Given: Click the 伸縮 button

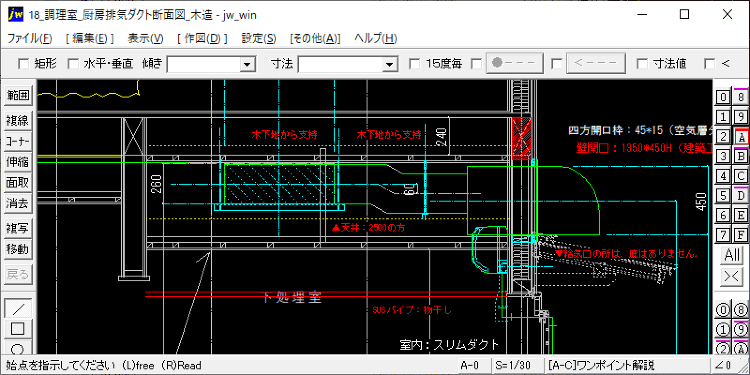Looking at the screenshot, I should (18, 162).
